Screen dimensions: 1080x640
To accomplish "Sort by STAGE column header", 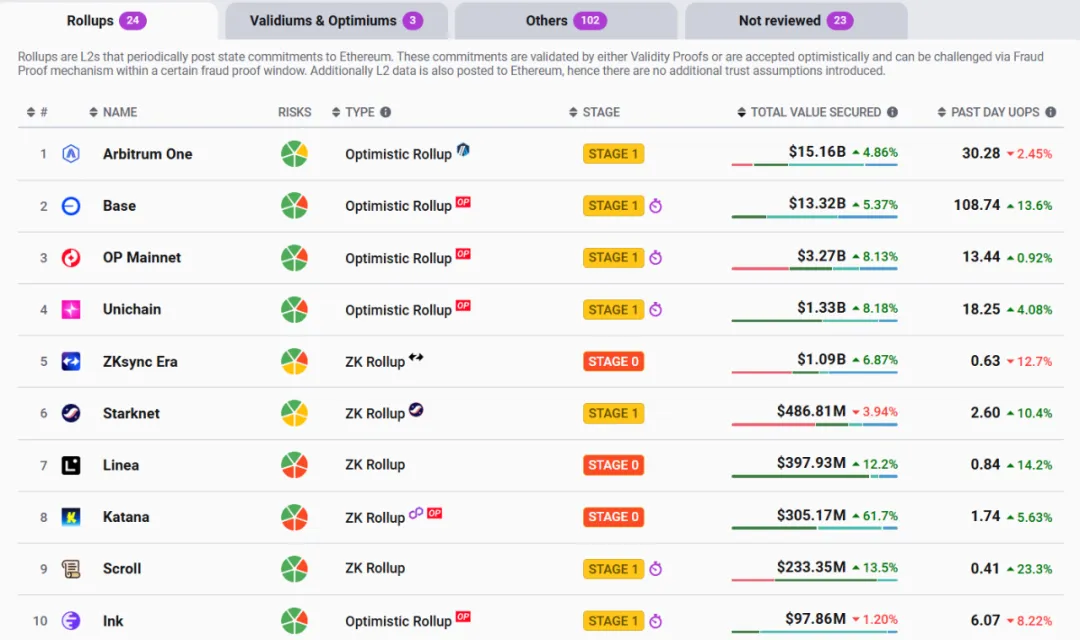I will tap(600, 112).
